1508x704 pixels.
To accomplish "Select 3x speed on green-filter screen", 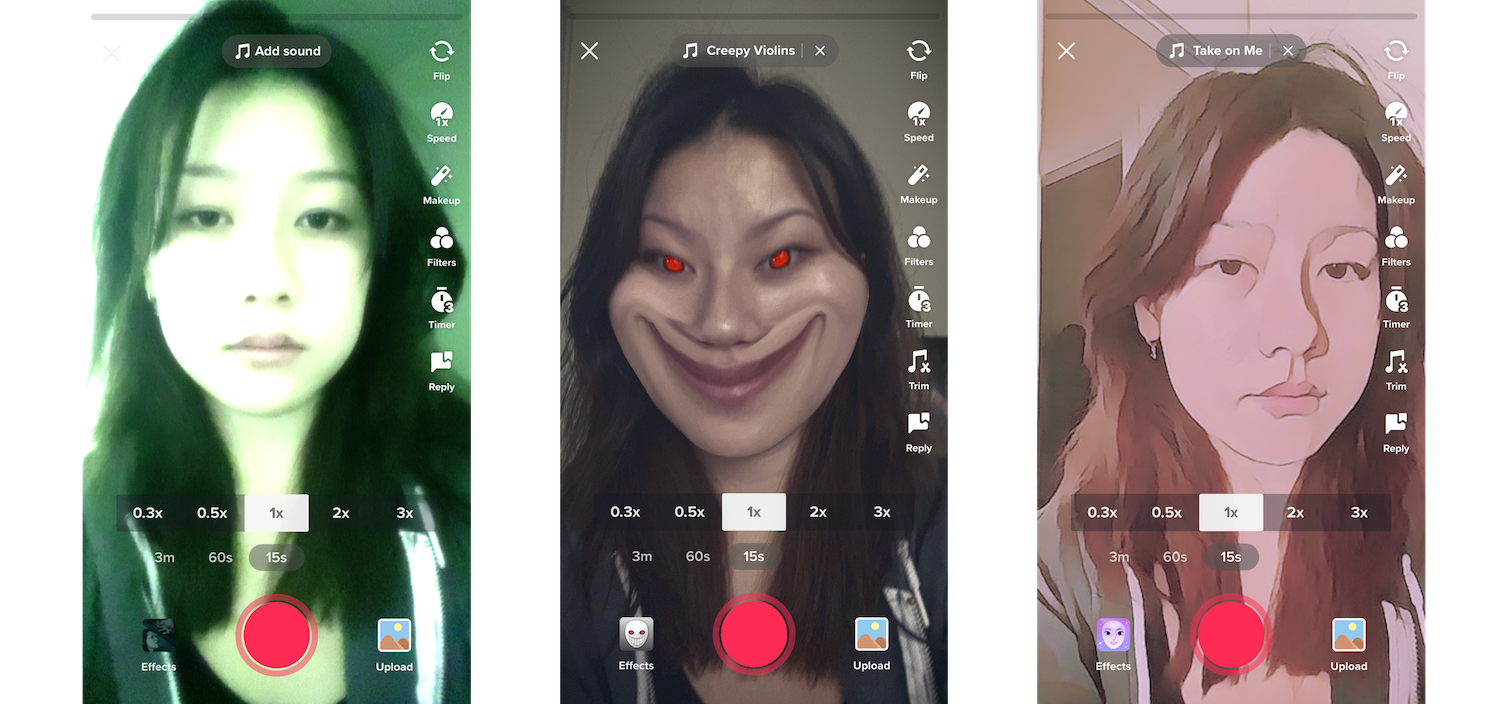I will [404, 513].
